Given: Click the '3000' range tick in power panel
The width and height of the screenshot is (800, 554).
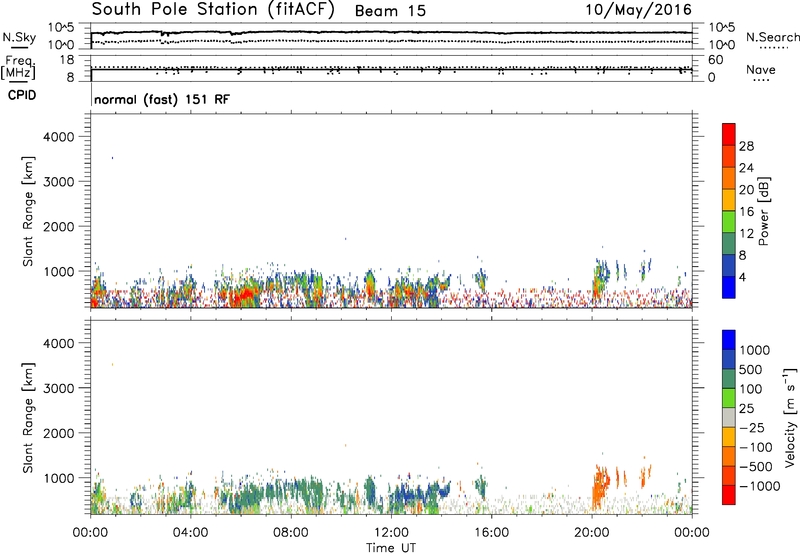Looking at the screenshot, I should click(58, 182).
